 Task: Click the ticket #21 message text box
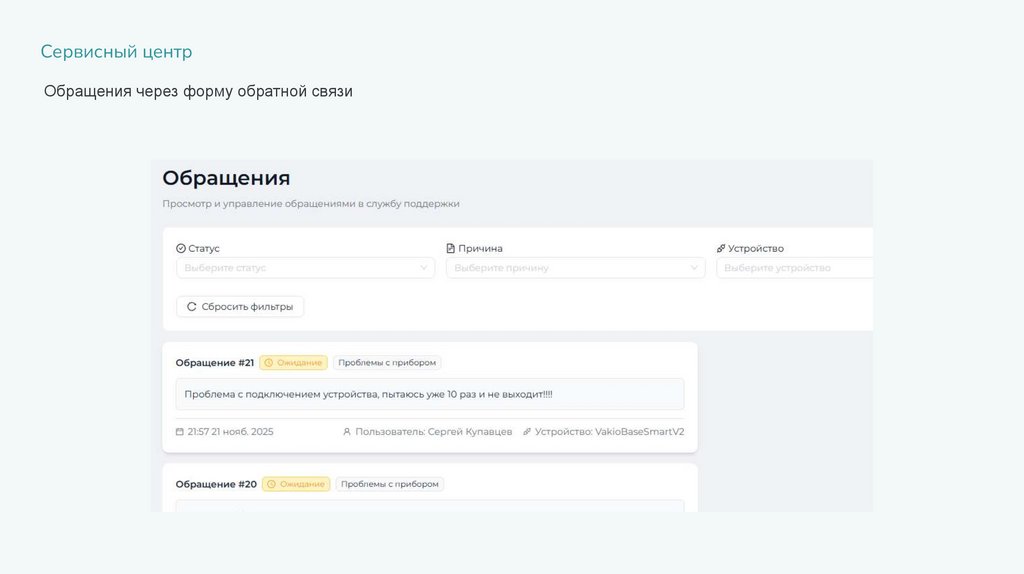(x=430, y=394)
